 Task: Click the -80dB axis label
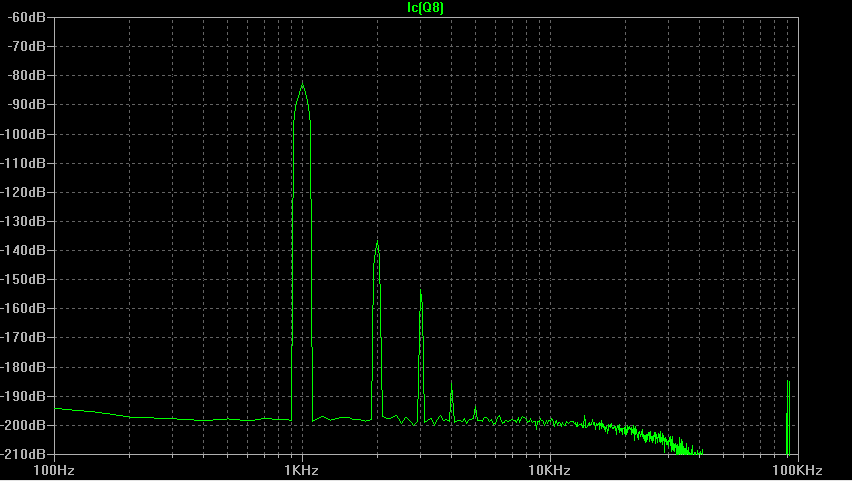(27, 75)
